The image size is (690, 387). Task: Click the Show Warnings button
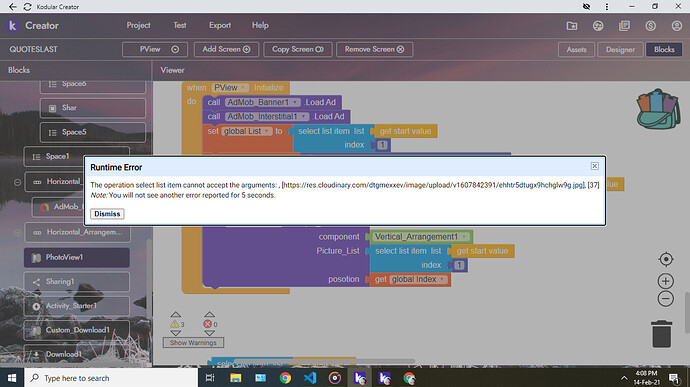click(193, 343)
